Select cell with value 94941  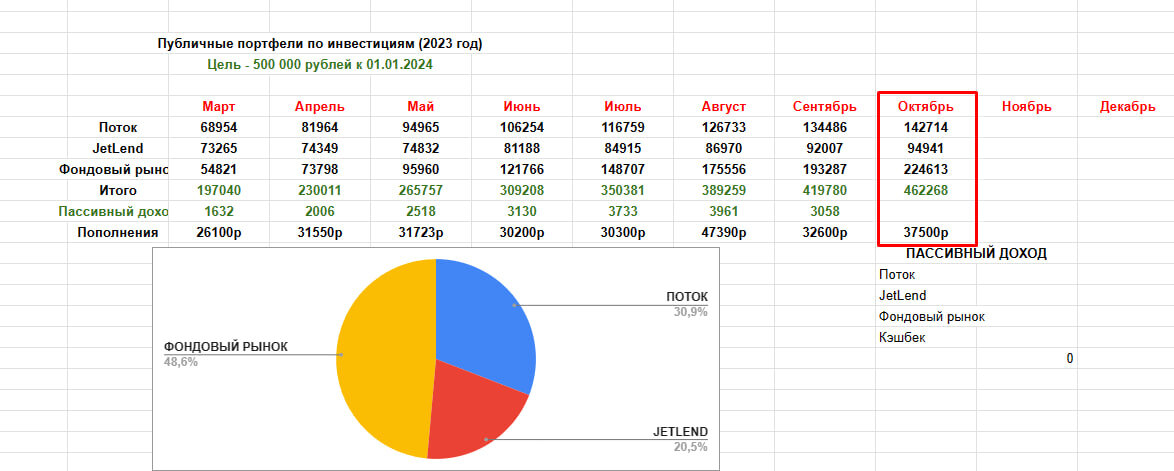click(x=925, y=148)
